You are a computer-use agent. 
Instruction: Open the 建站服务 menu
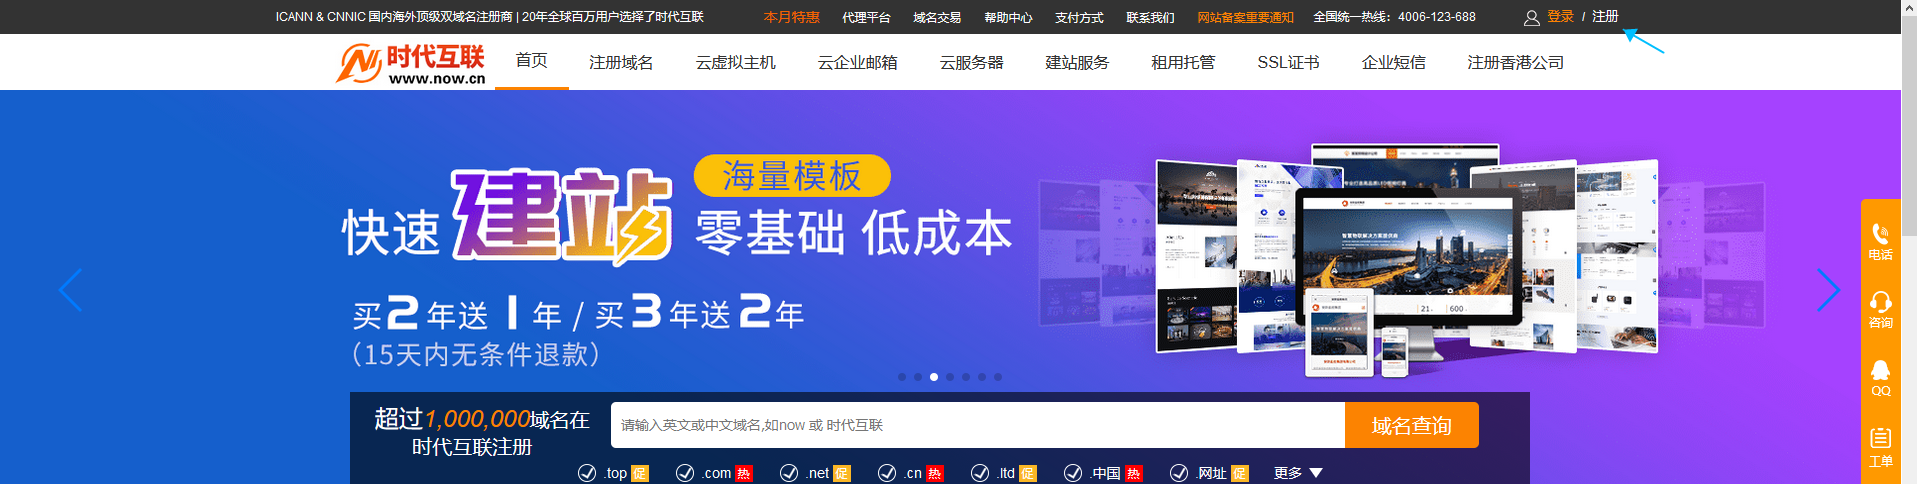1077,62
